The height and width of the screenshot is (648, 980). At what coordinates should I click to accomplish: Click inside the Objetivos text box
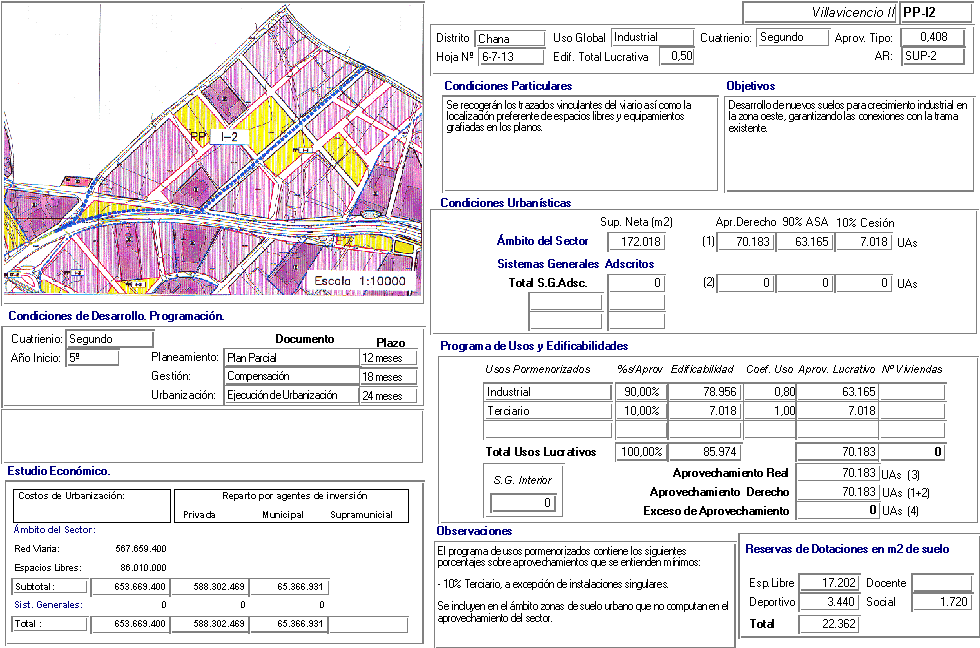[x=848, y=143]
